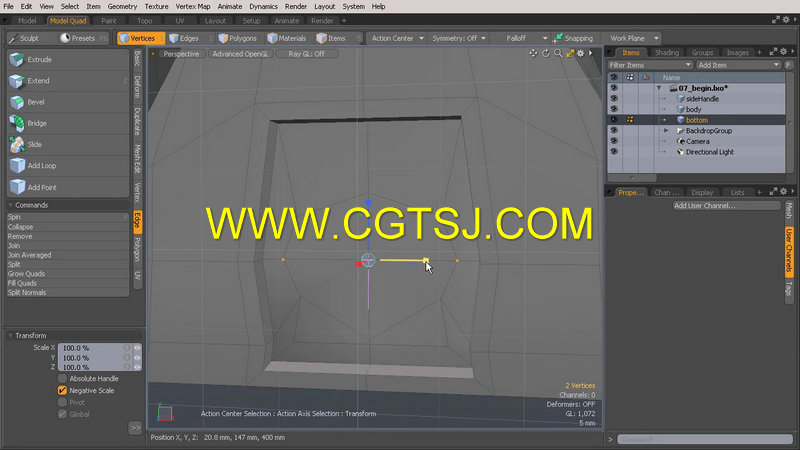Viewport: 800px width, 450px height.
Task: Select the Slide tool
Action: point(68,144)
